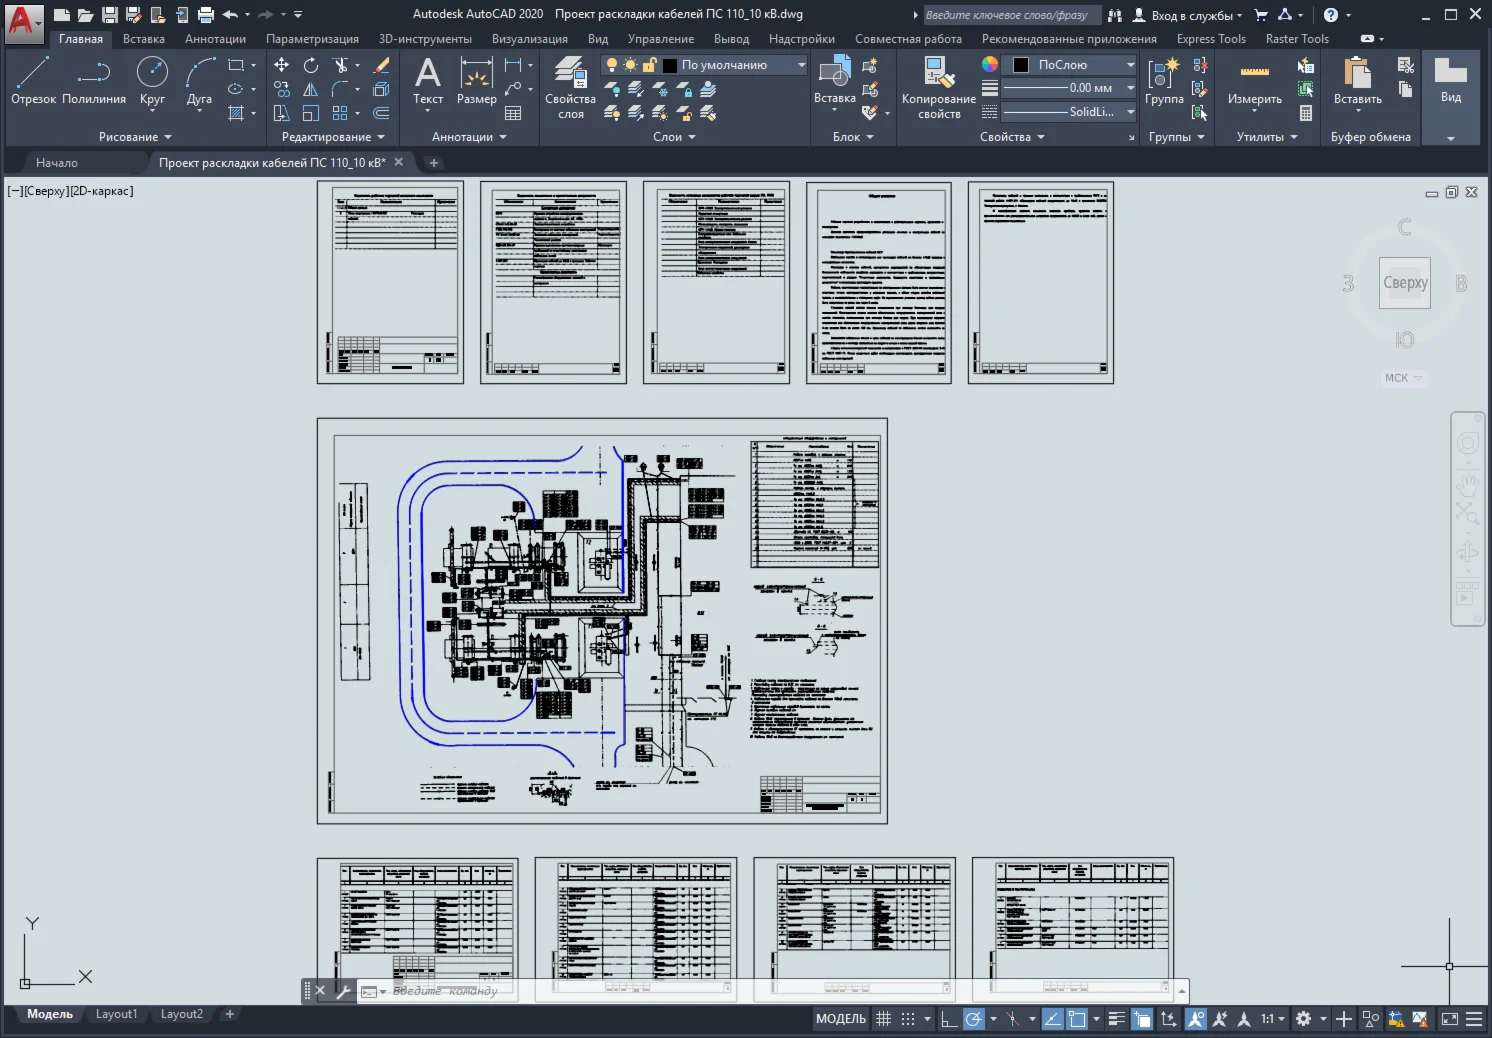This screenshot has width=1492, height=1038.
Task: Pick the Erase tool
Action: (x=381, y=65)
